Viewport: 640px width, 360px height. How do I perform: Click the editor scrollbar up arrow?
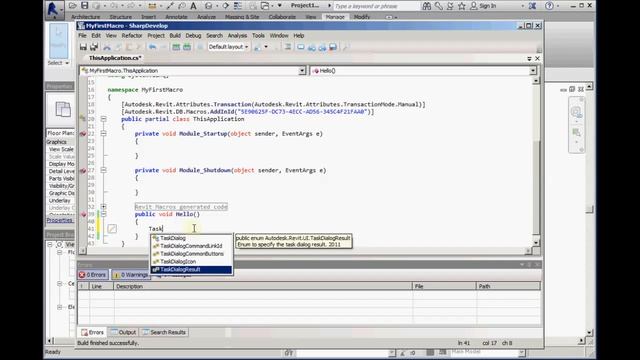tap(536, 80)
